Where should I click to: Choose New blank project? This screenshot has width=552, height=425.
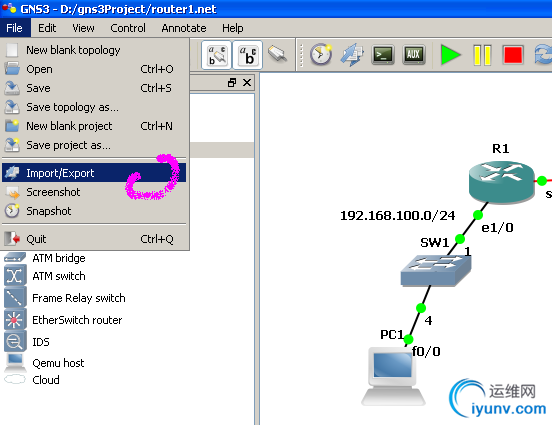click(x=94, y=126)
